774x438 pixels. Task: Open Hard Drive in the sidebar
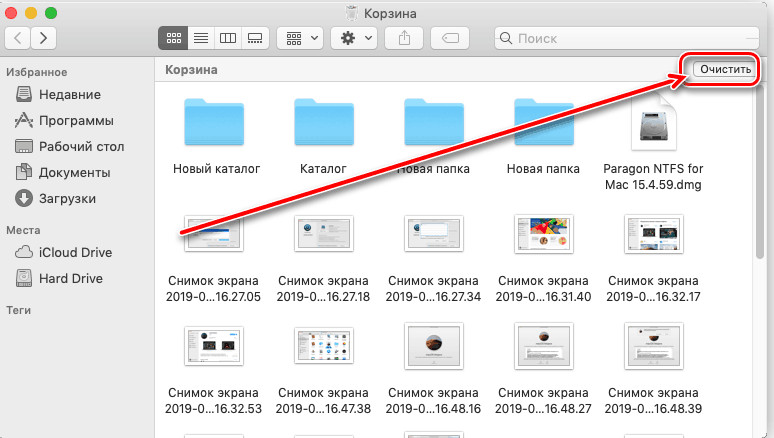59,279
